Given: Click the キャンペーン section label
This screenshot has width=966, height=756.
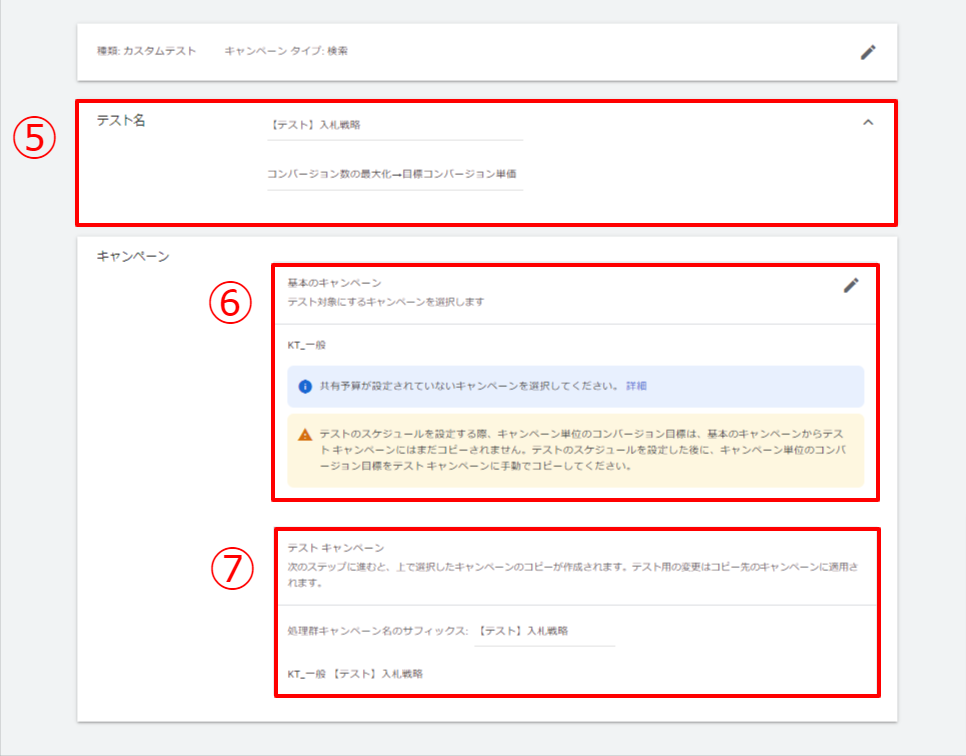Looking at the screenshot, I should [132, 256].
